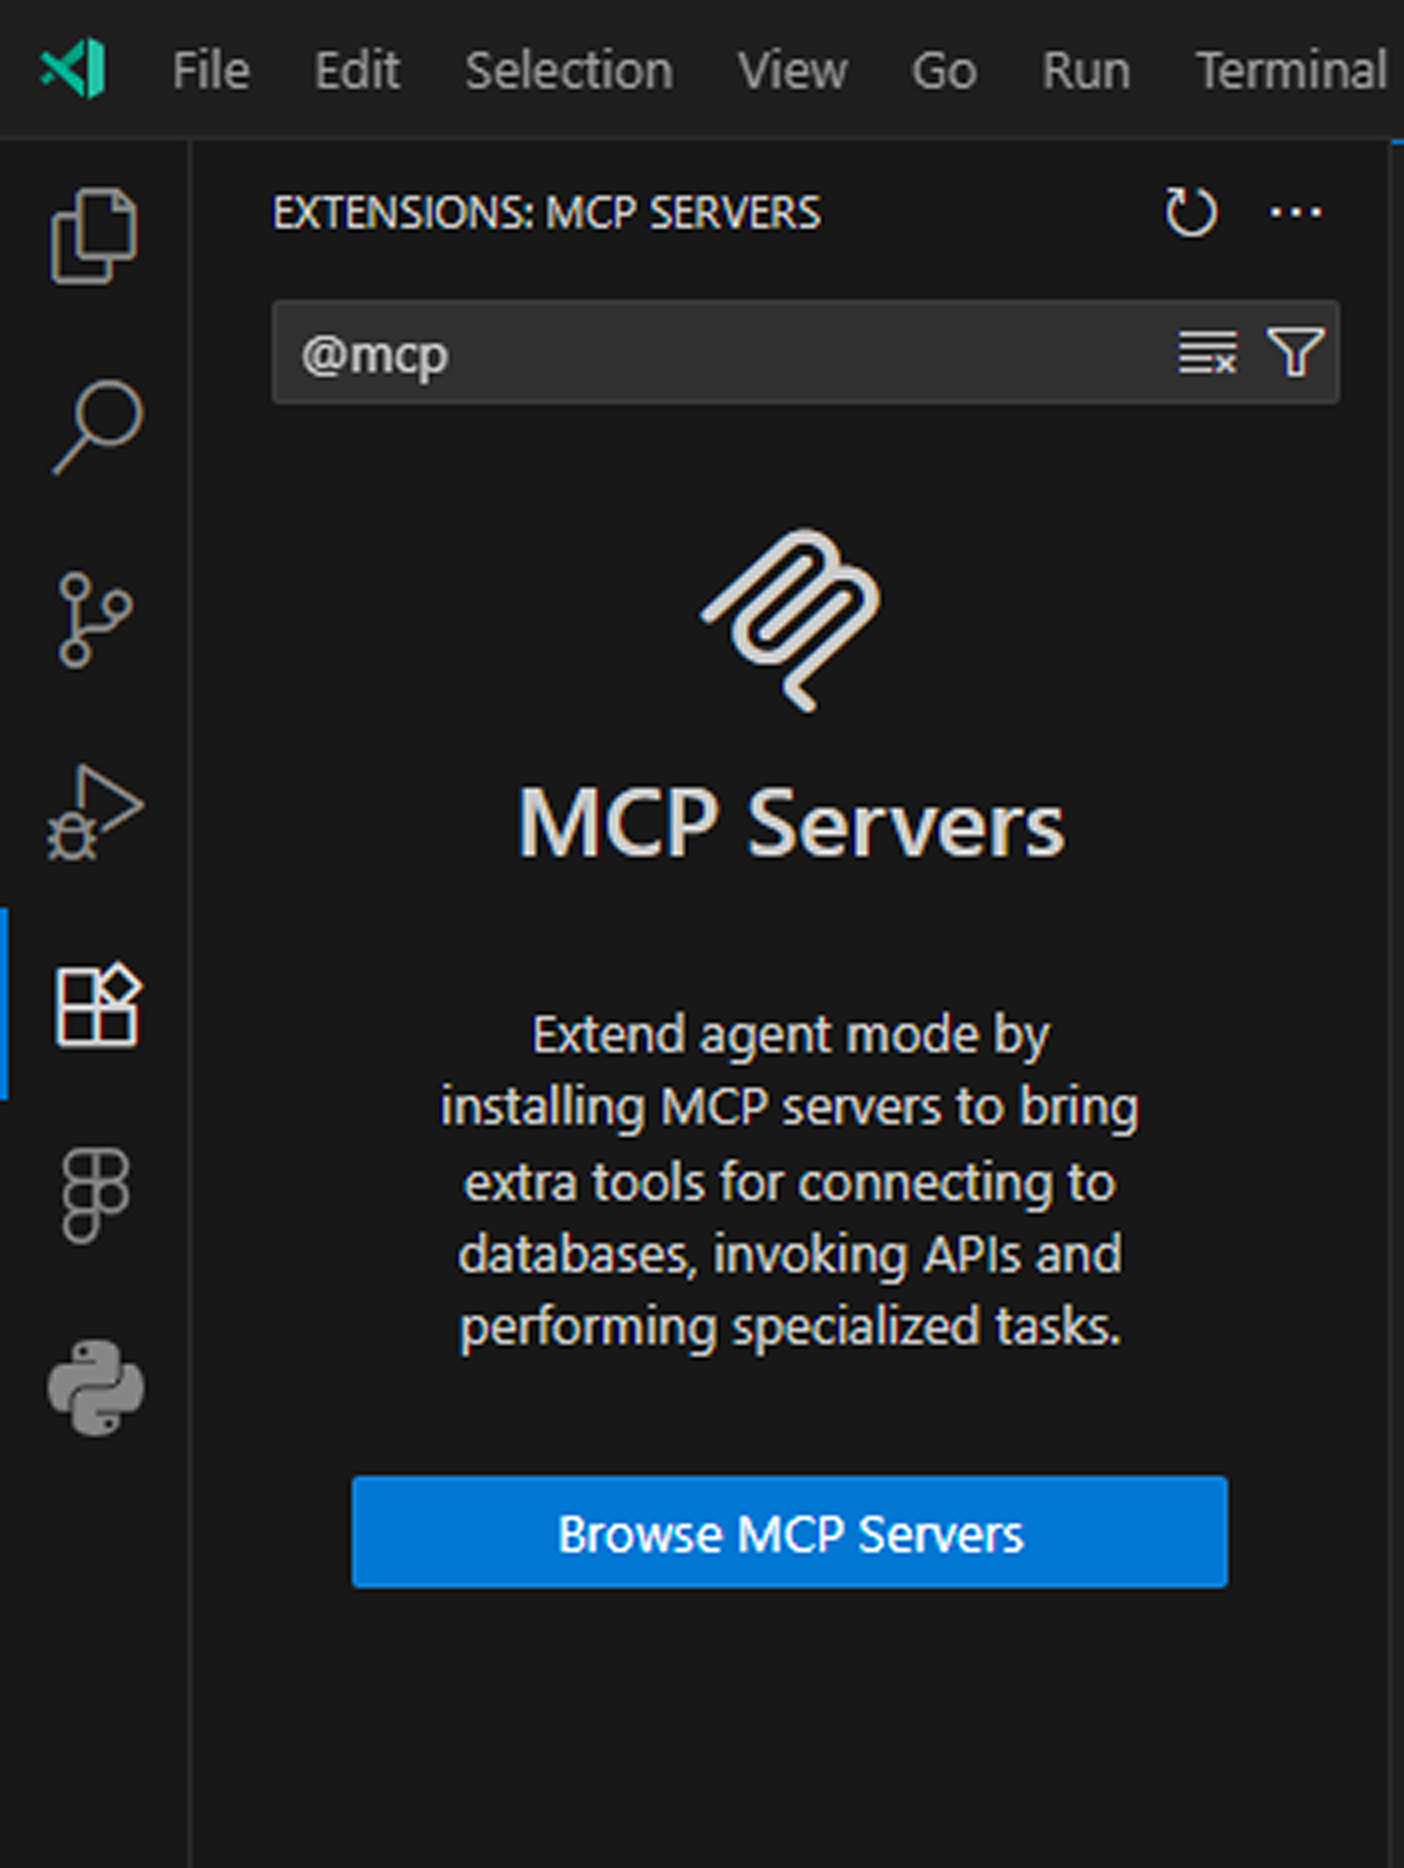Clear the extensions search results
Screen dimensions: 1404x1868
click(x=1208, y=352)
